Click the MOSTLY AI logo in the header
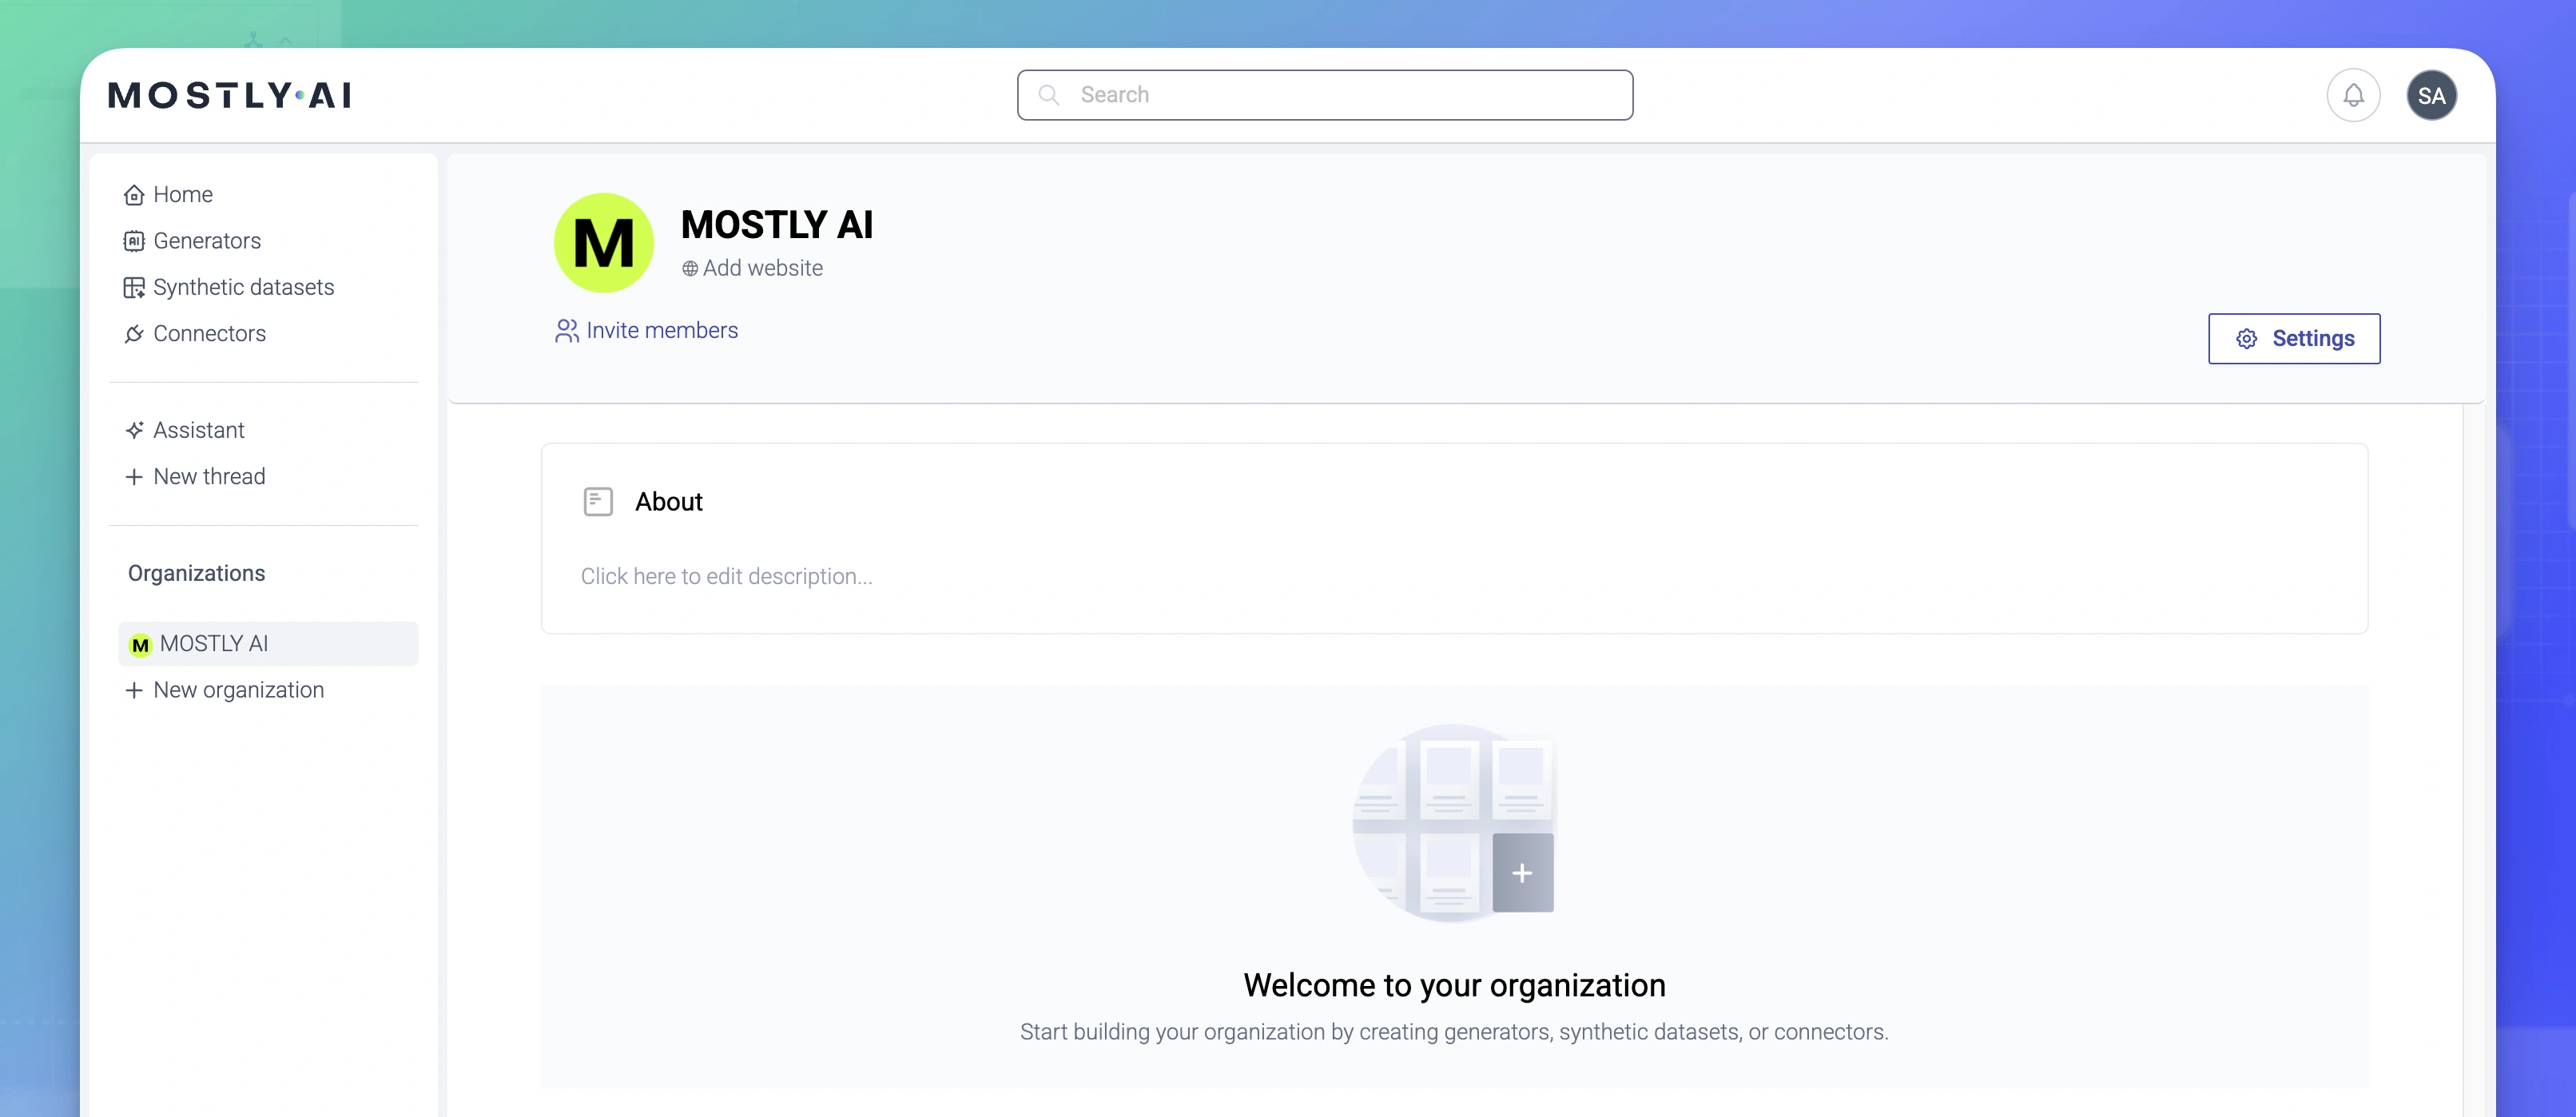The image size is (2576, 1117). click(230, 95)
